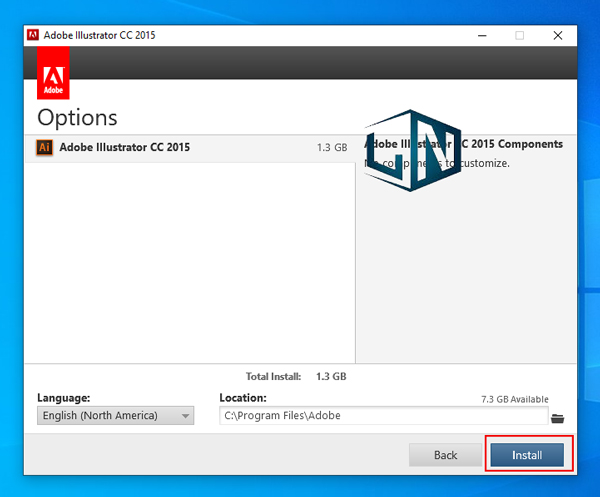Click the Location path input field

coord(383,416)
